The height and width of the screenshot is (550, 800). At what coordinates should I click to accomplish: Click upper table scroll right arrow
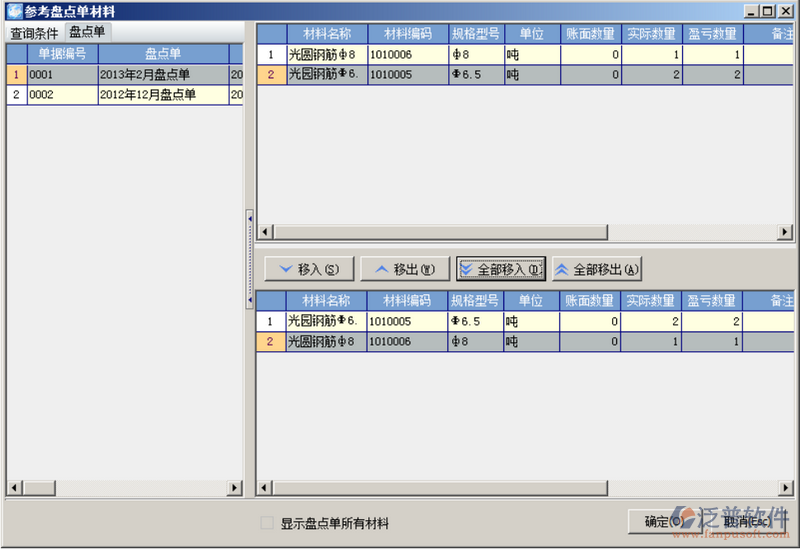[x=785, y=232]
